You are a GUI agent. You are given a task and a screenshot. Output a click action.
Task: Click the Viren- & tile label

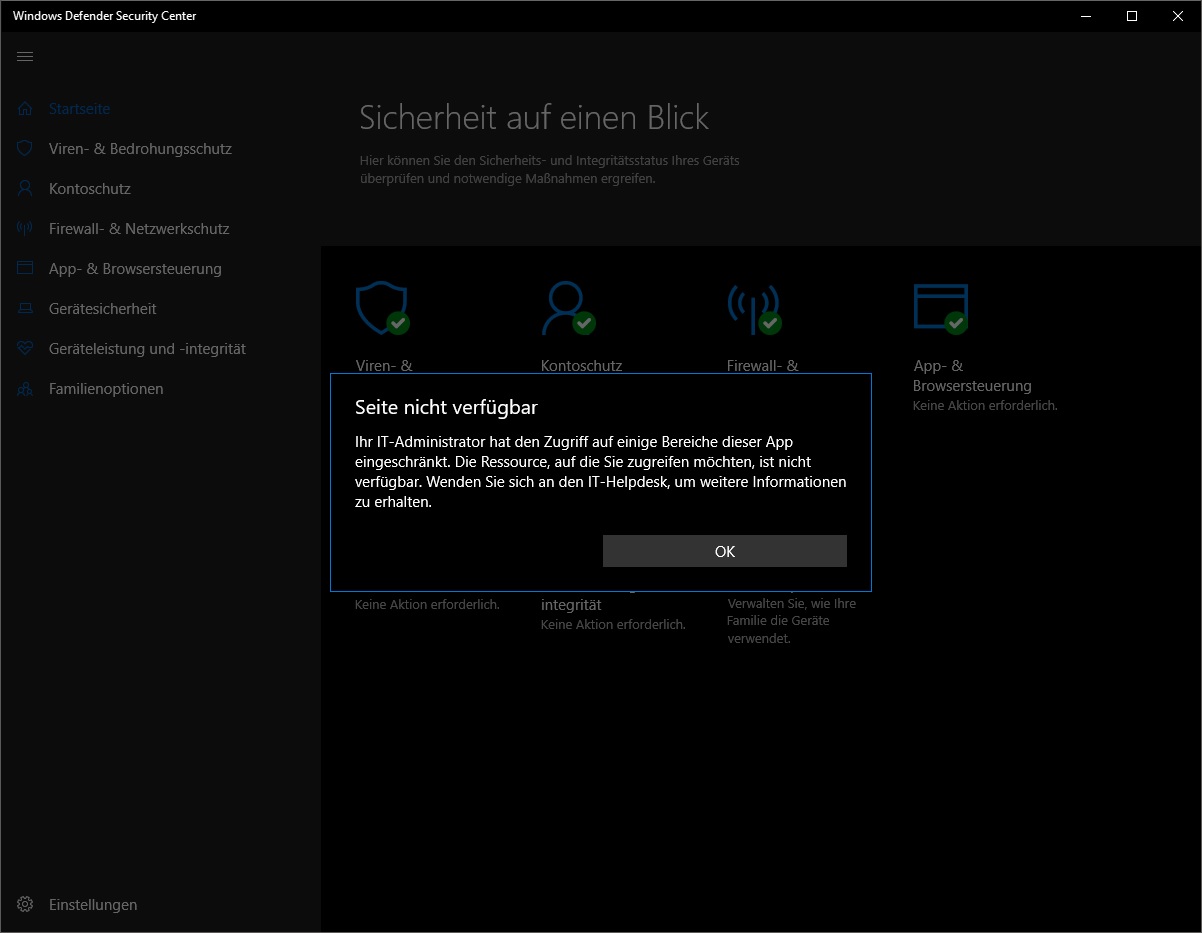click(384, 366)
